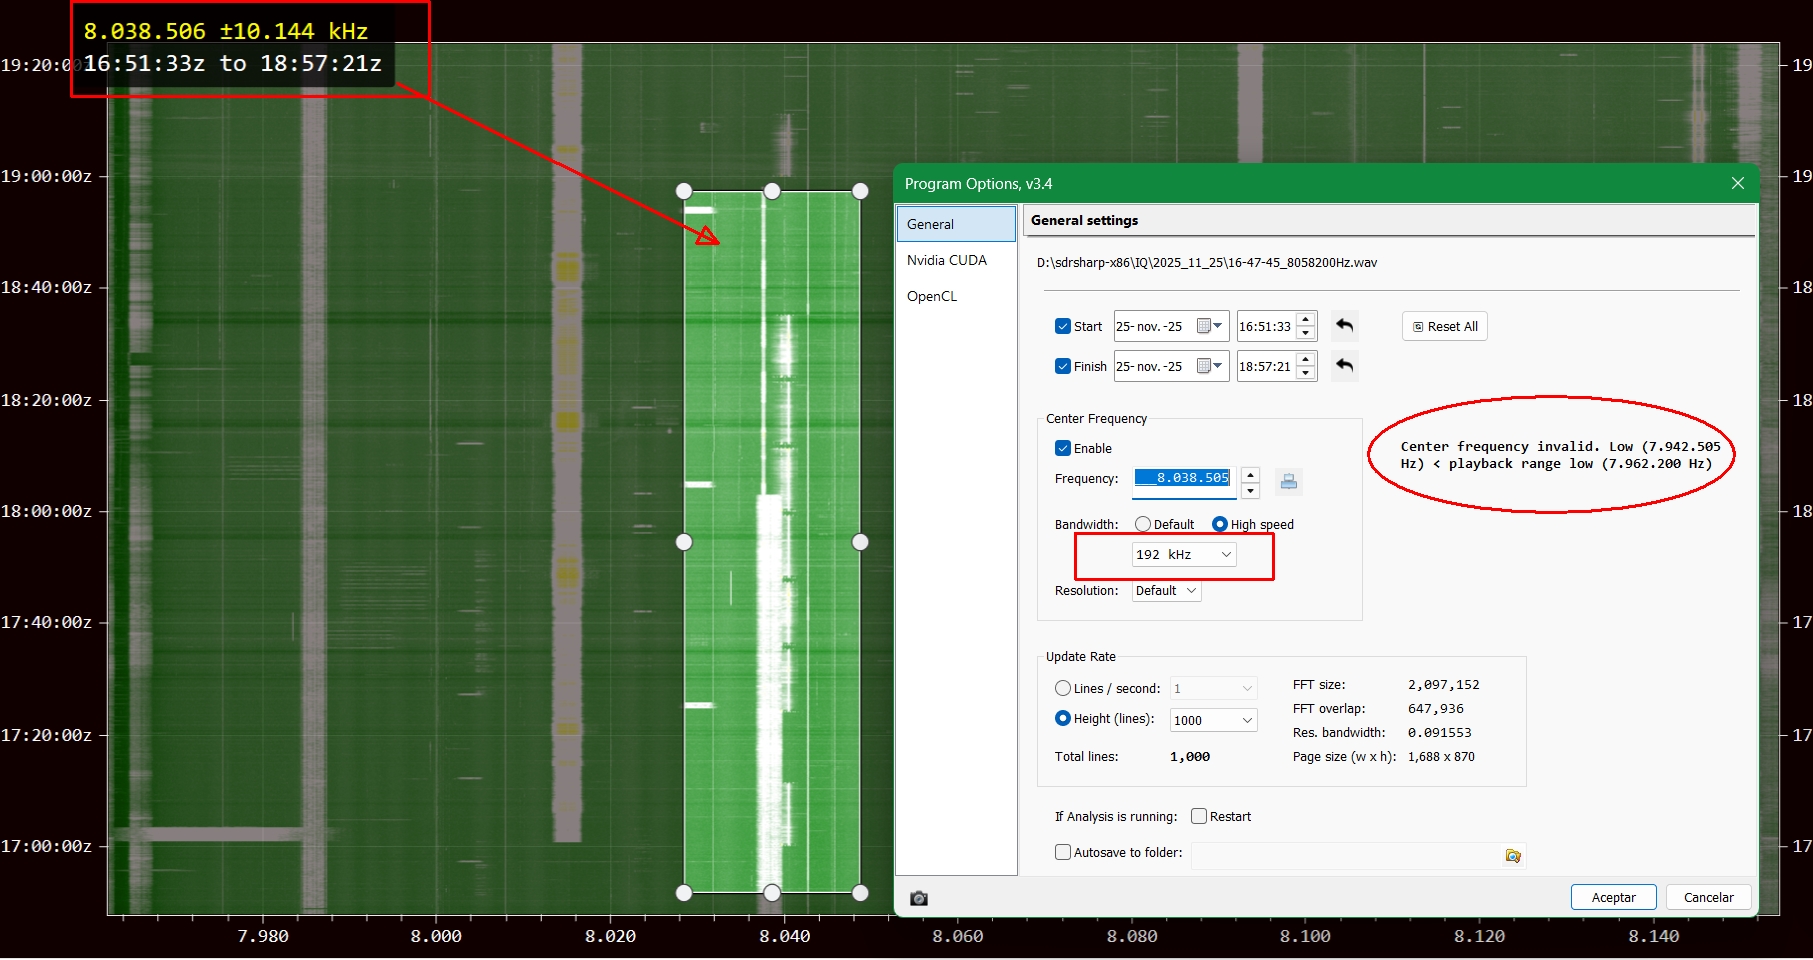Reset Start time with undo arrow

pyautogui.click(x=1344, y=326)
